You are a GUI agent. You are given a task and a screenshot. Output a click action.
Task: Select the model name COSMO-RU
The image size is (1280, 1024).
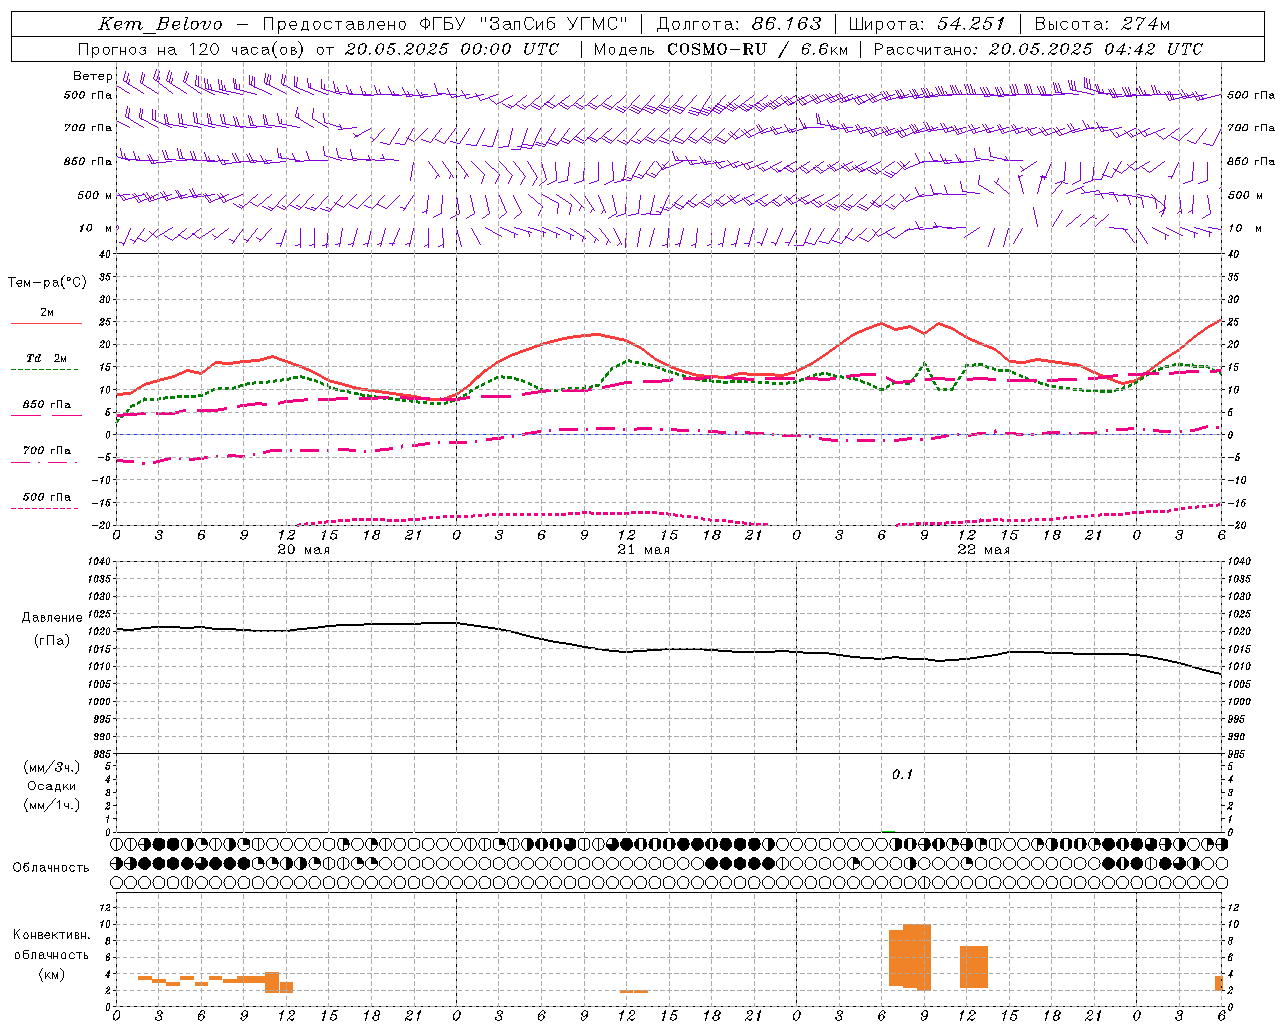[x=717, y=48]
